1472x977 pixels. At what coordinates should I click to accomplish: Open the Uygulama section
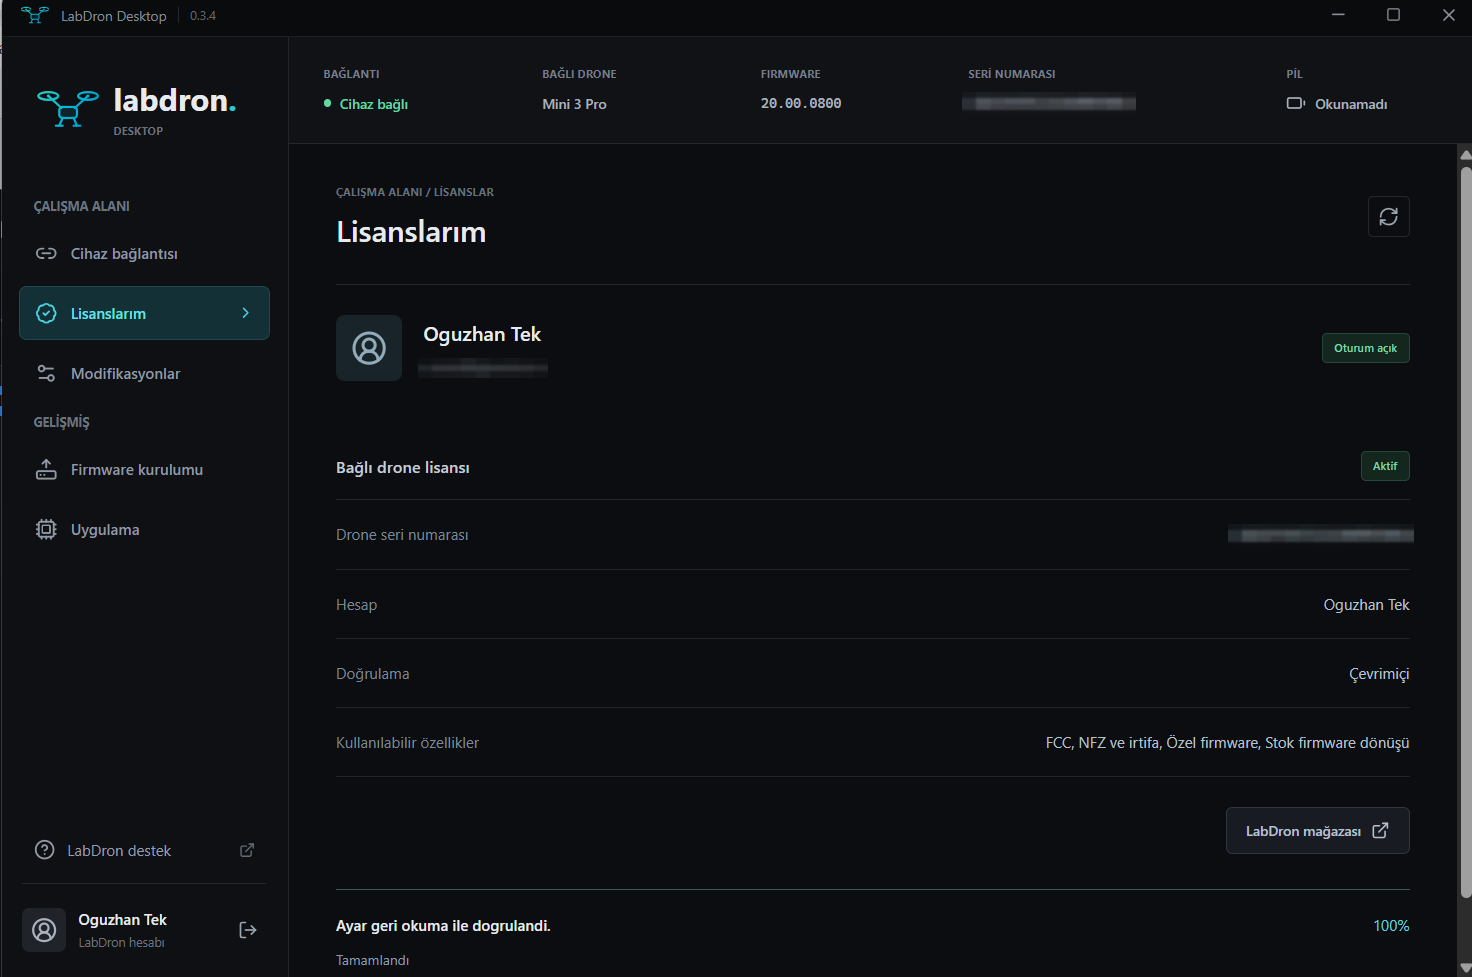[144, 530]
